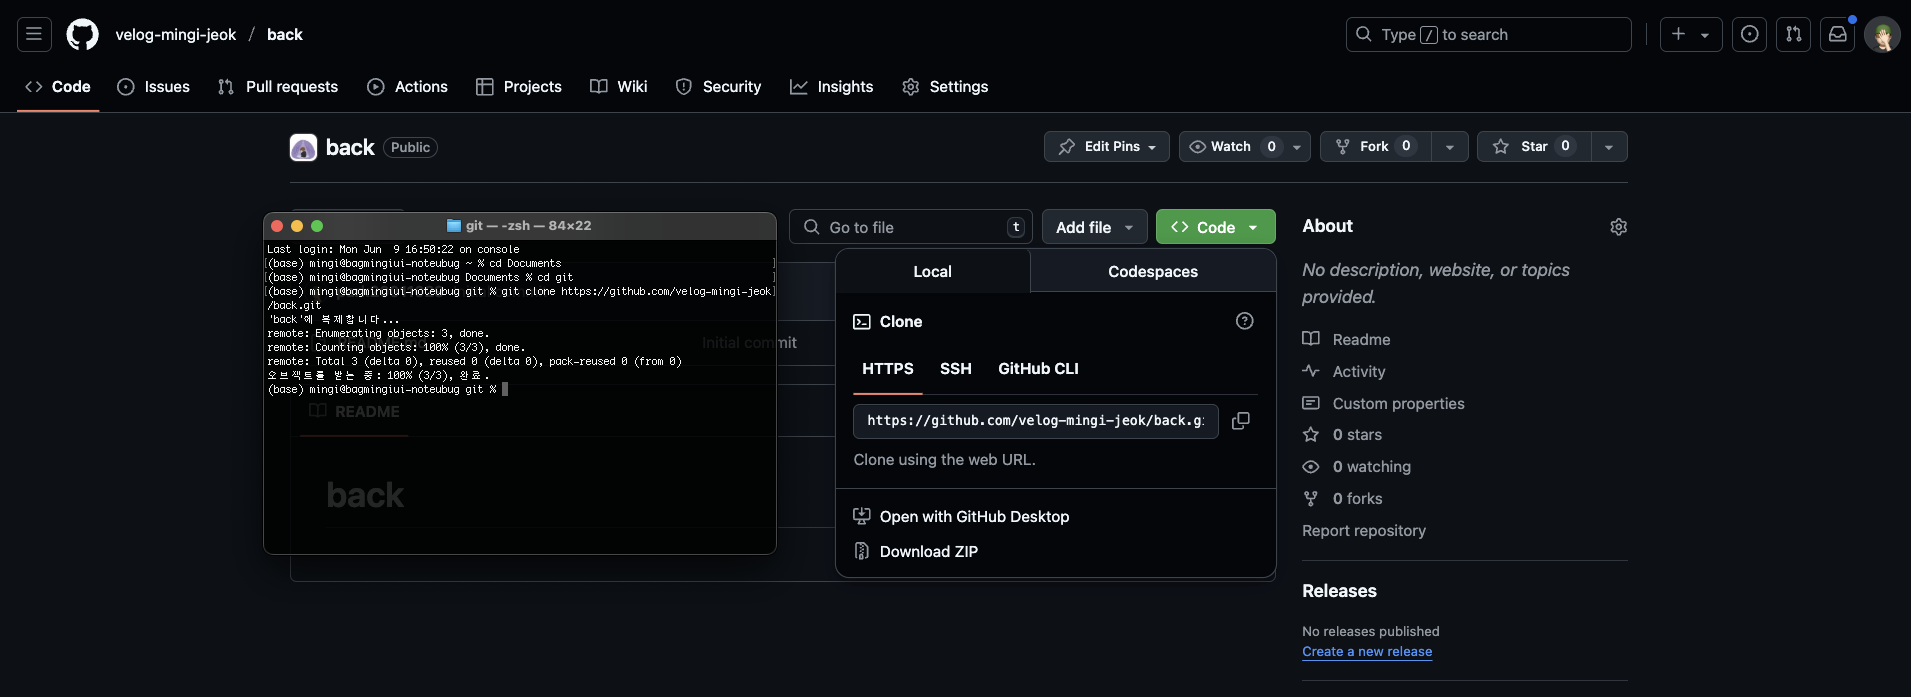Open the repository Settings tab
The width and height of the screenshot is (1911, 697).
tap(945, 87)
